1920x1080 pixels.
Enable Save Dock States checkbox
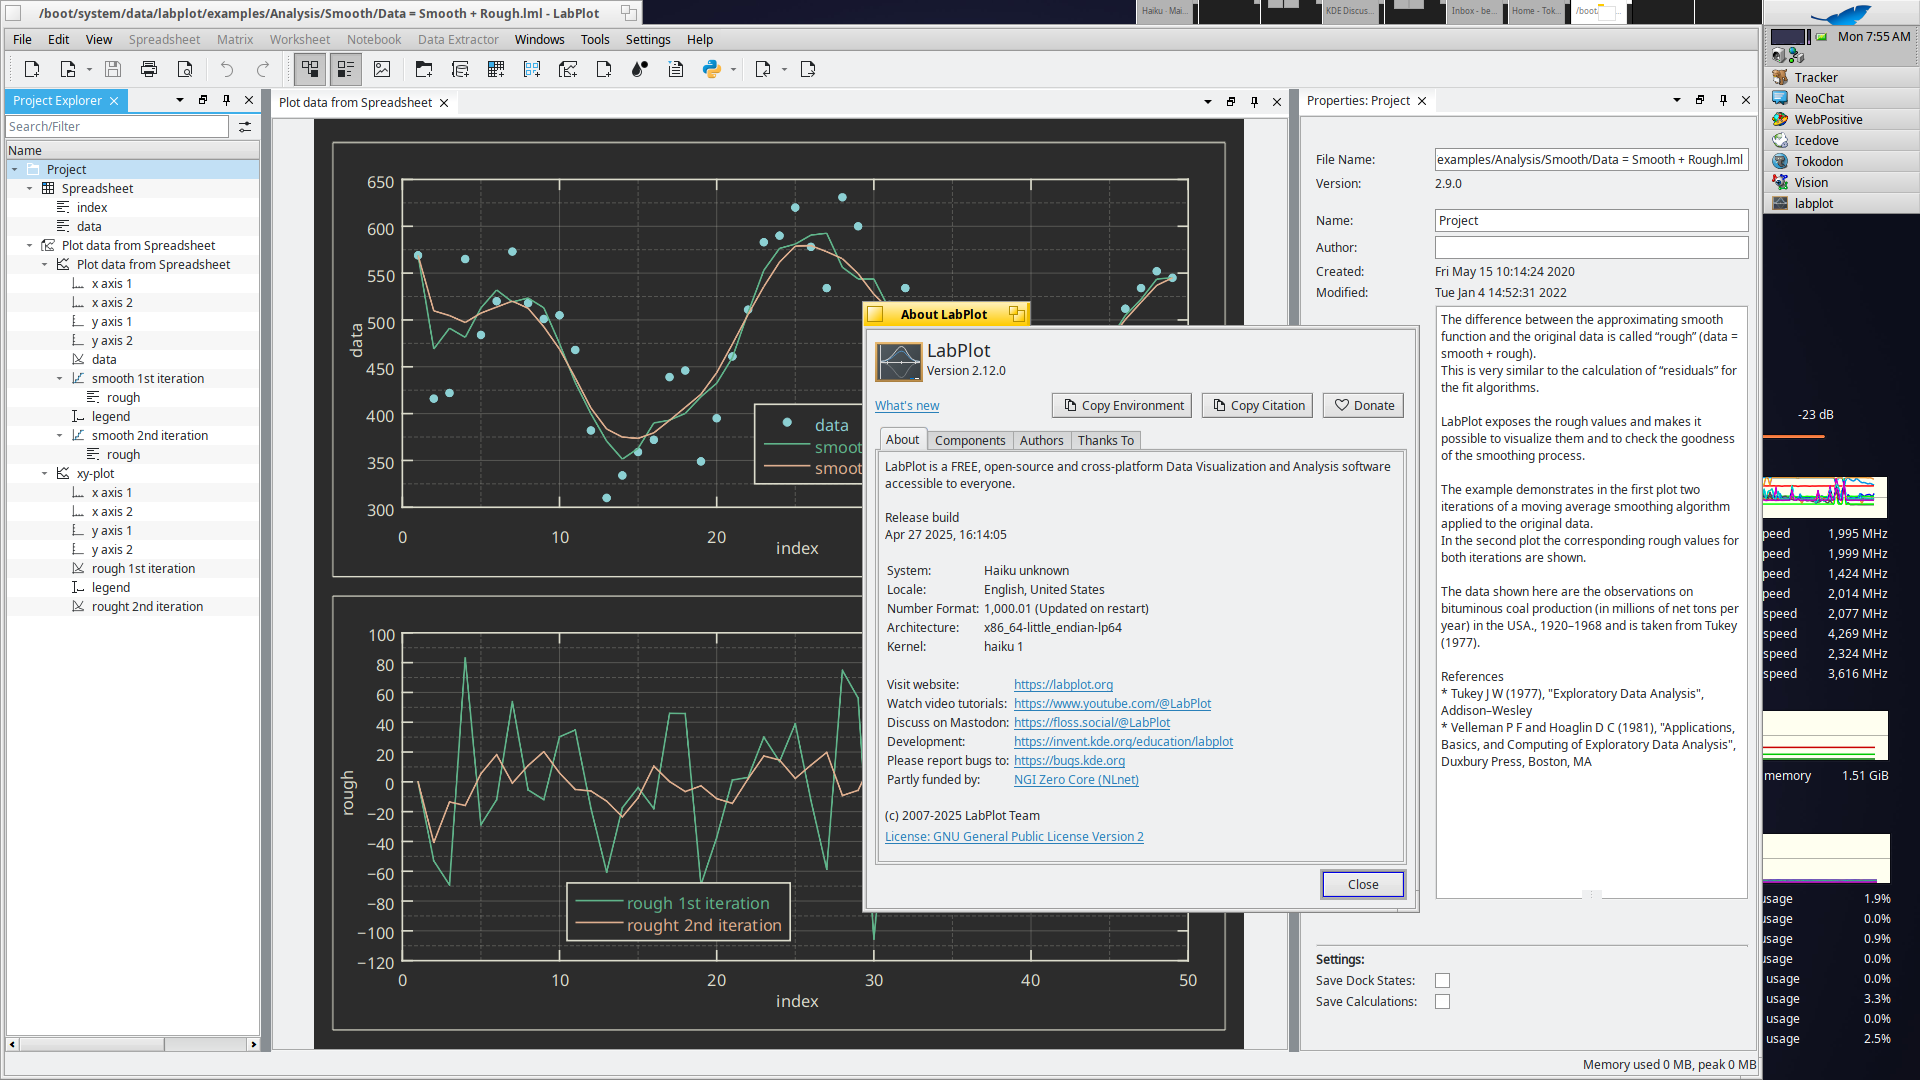click(x=1442, y=981)
